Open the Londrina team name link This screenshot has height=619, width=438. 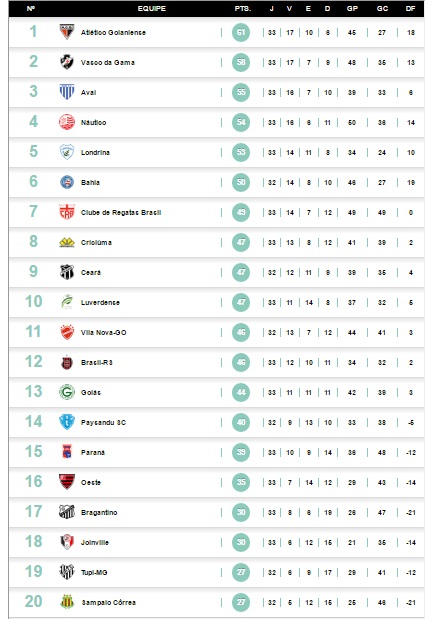[x=95, y=152]
